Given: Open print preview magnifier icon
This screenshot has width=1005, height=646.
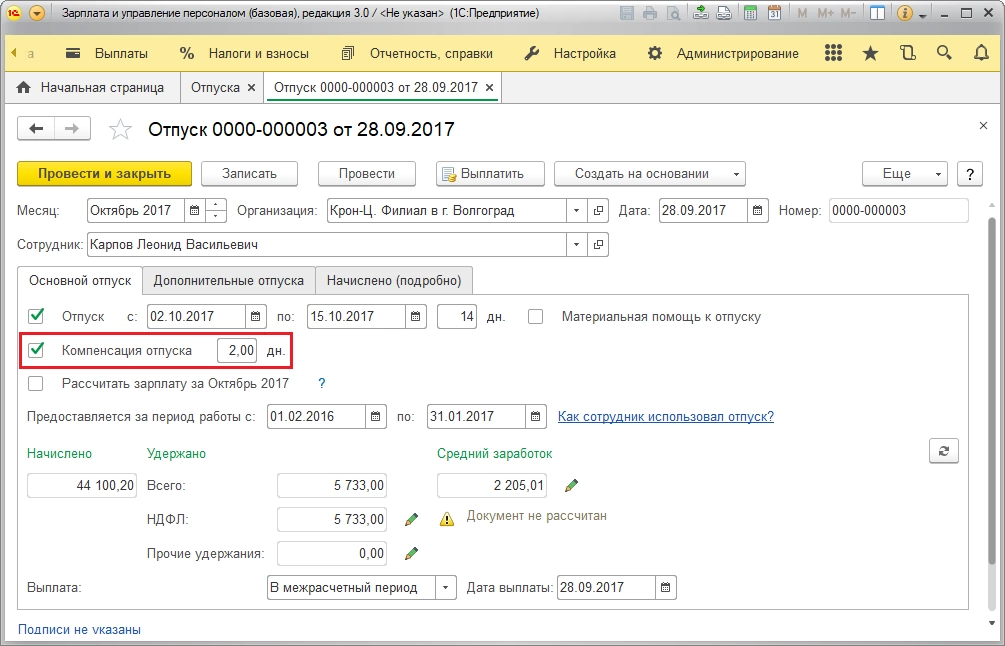Looking at the screenshot, I should pos(673,13).
